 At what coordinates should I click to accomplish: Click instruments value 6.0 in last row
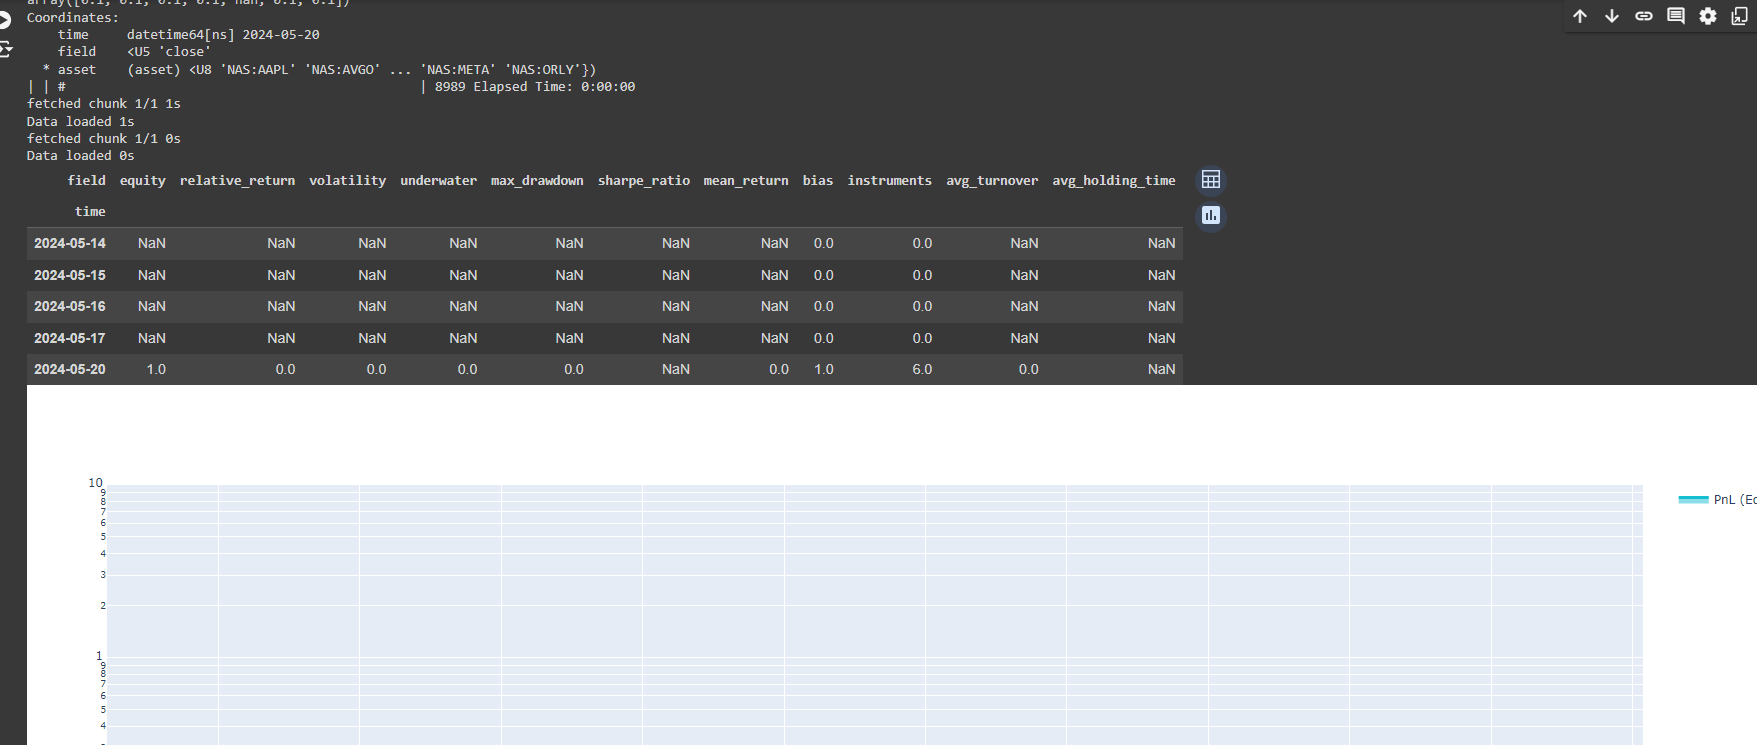(922, 370)
